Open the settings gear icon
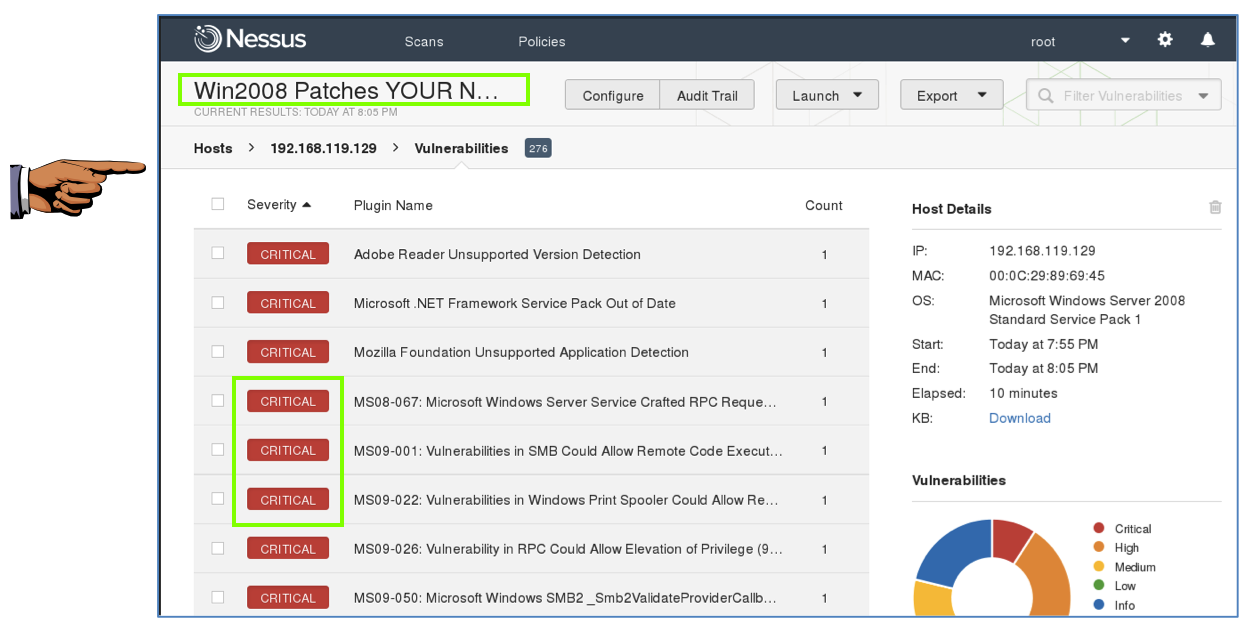This screenshot has width=1248, height=628. 1165,40
